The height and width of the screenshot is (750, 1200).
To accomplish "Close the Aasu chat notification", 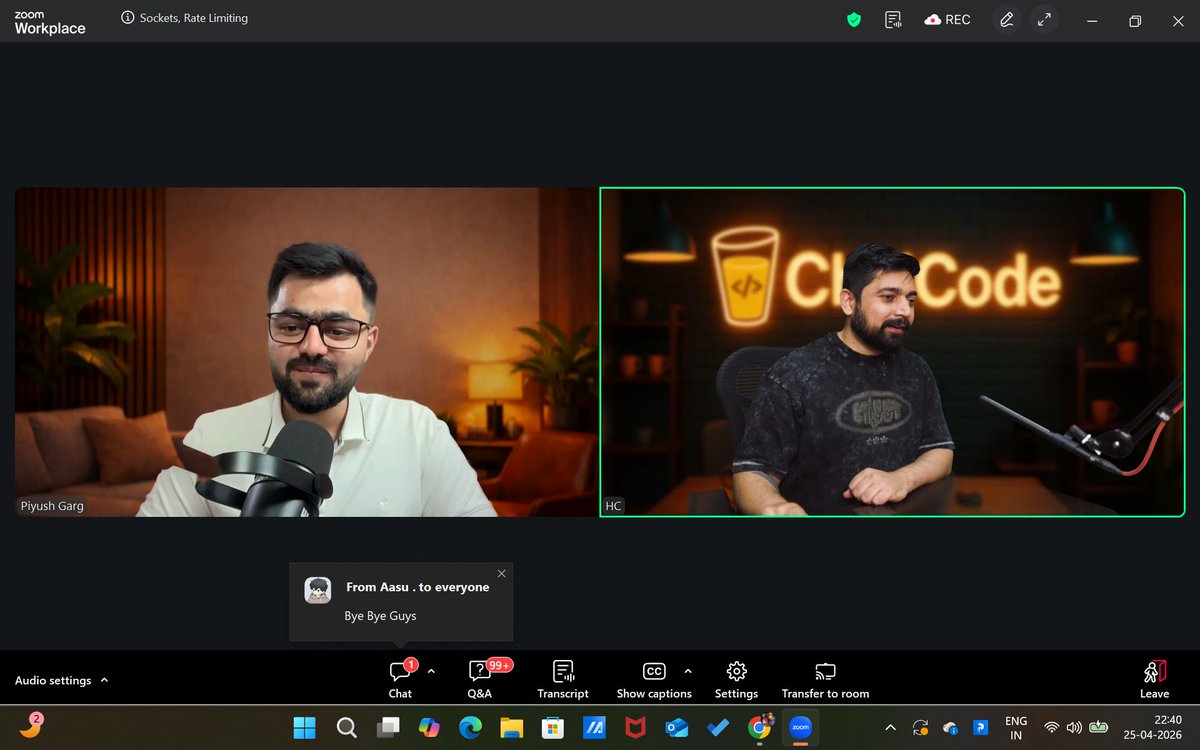I will [501, 573].
